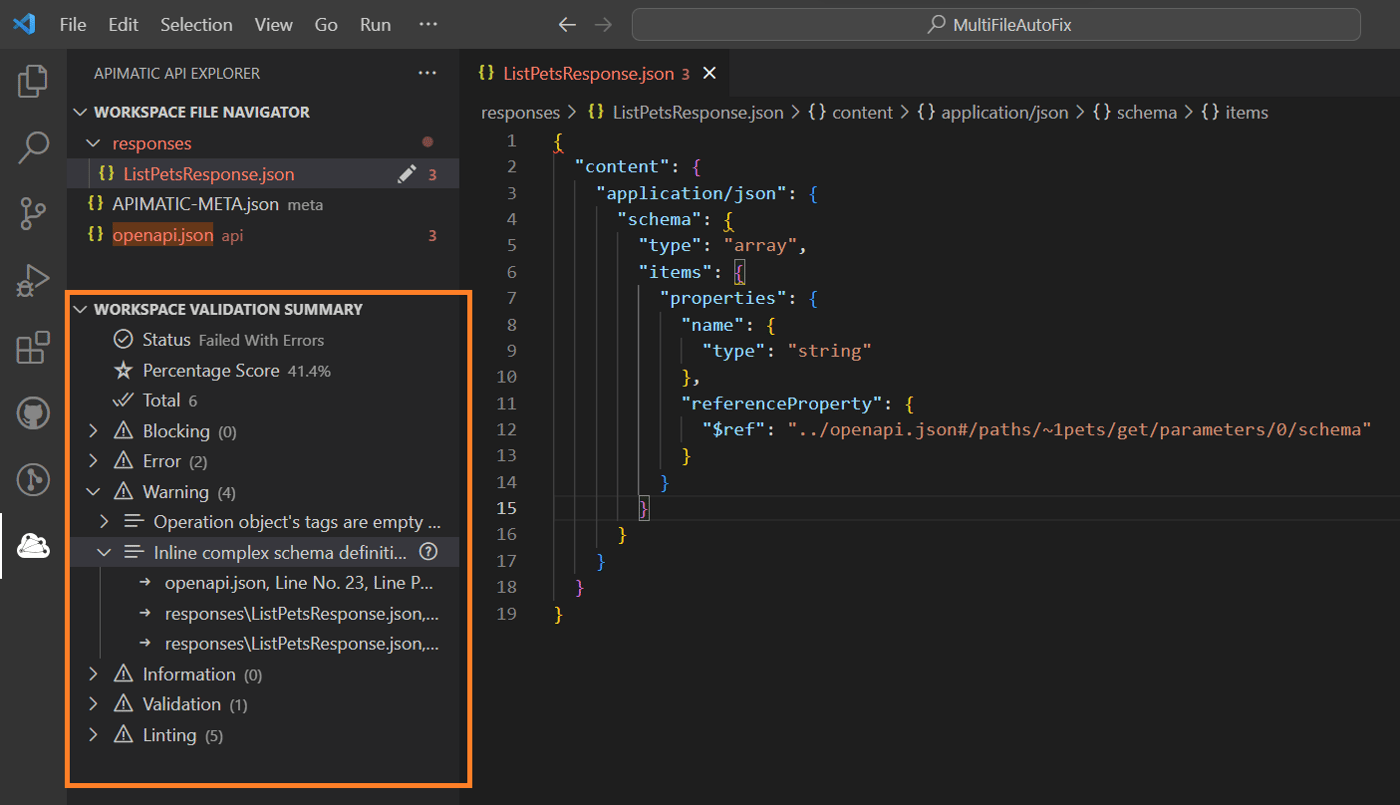The width and height of the screenshot is (1400, 805).
Task: Select the APIMatic cloud icon in activity bar
Action: pyautogui.click(x=33, y=546)
